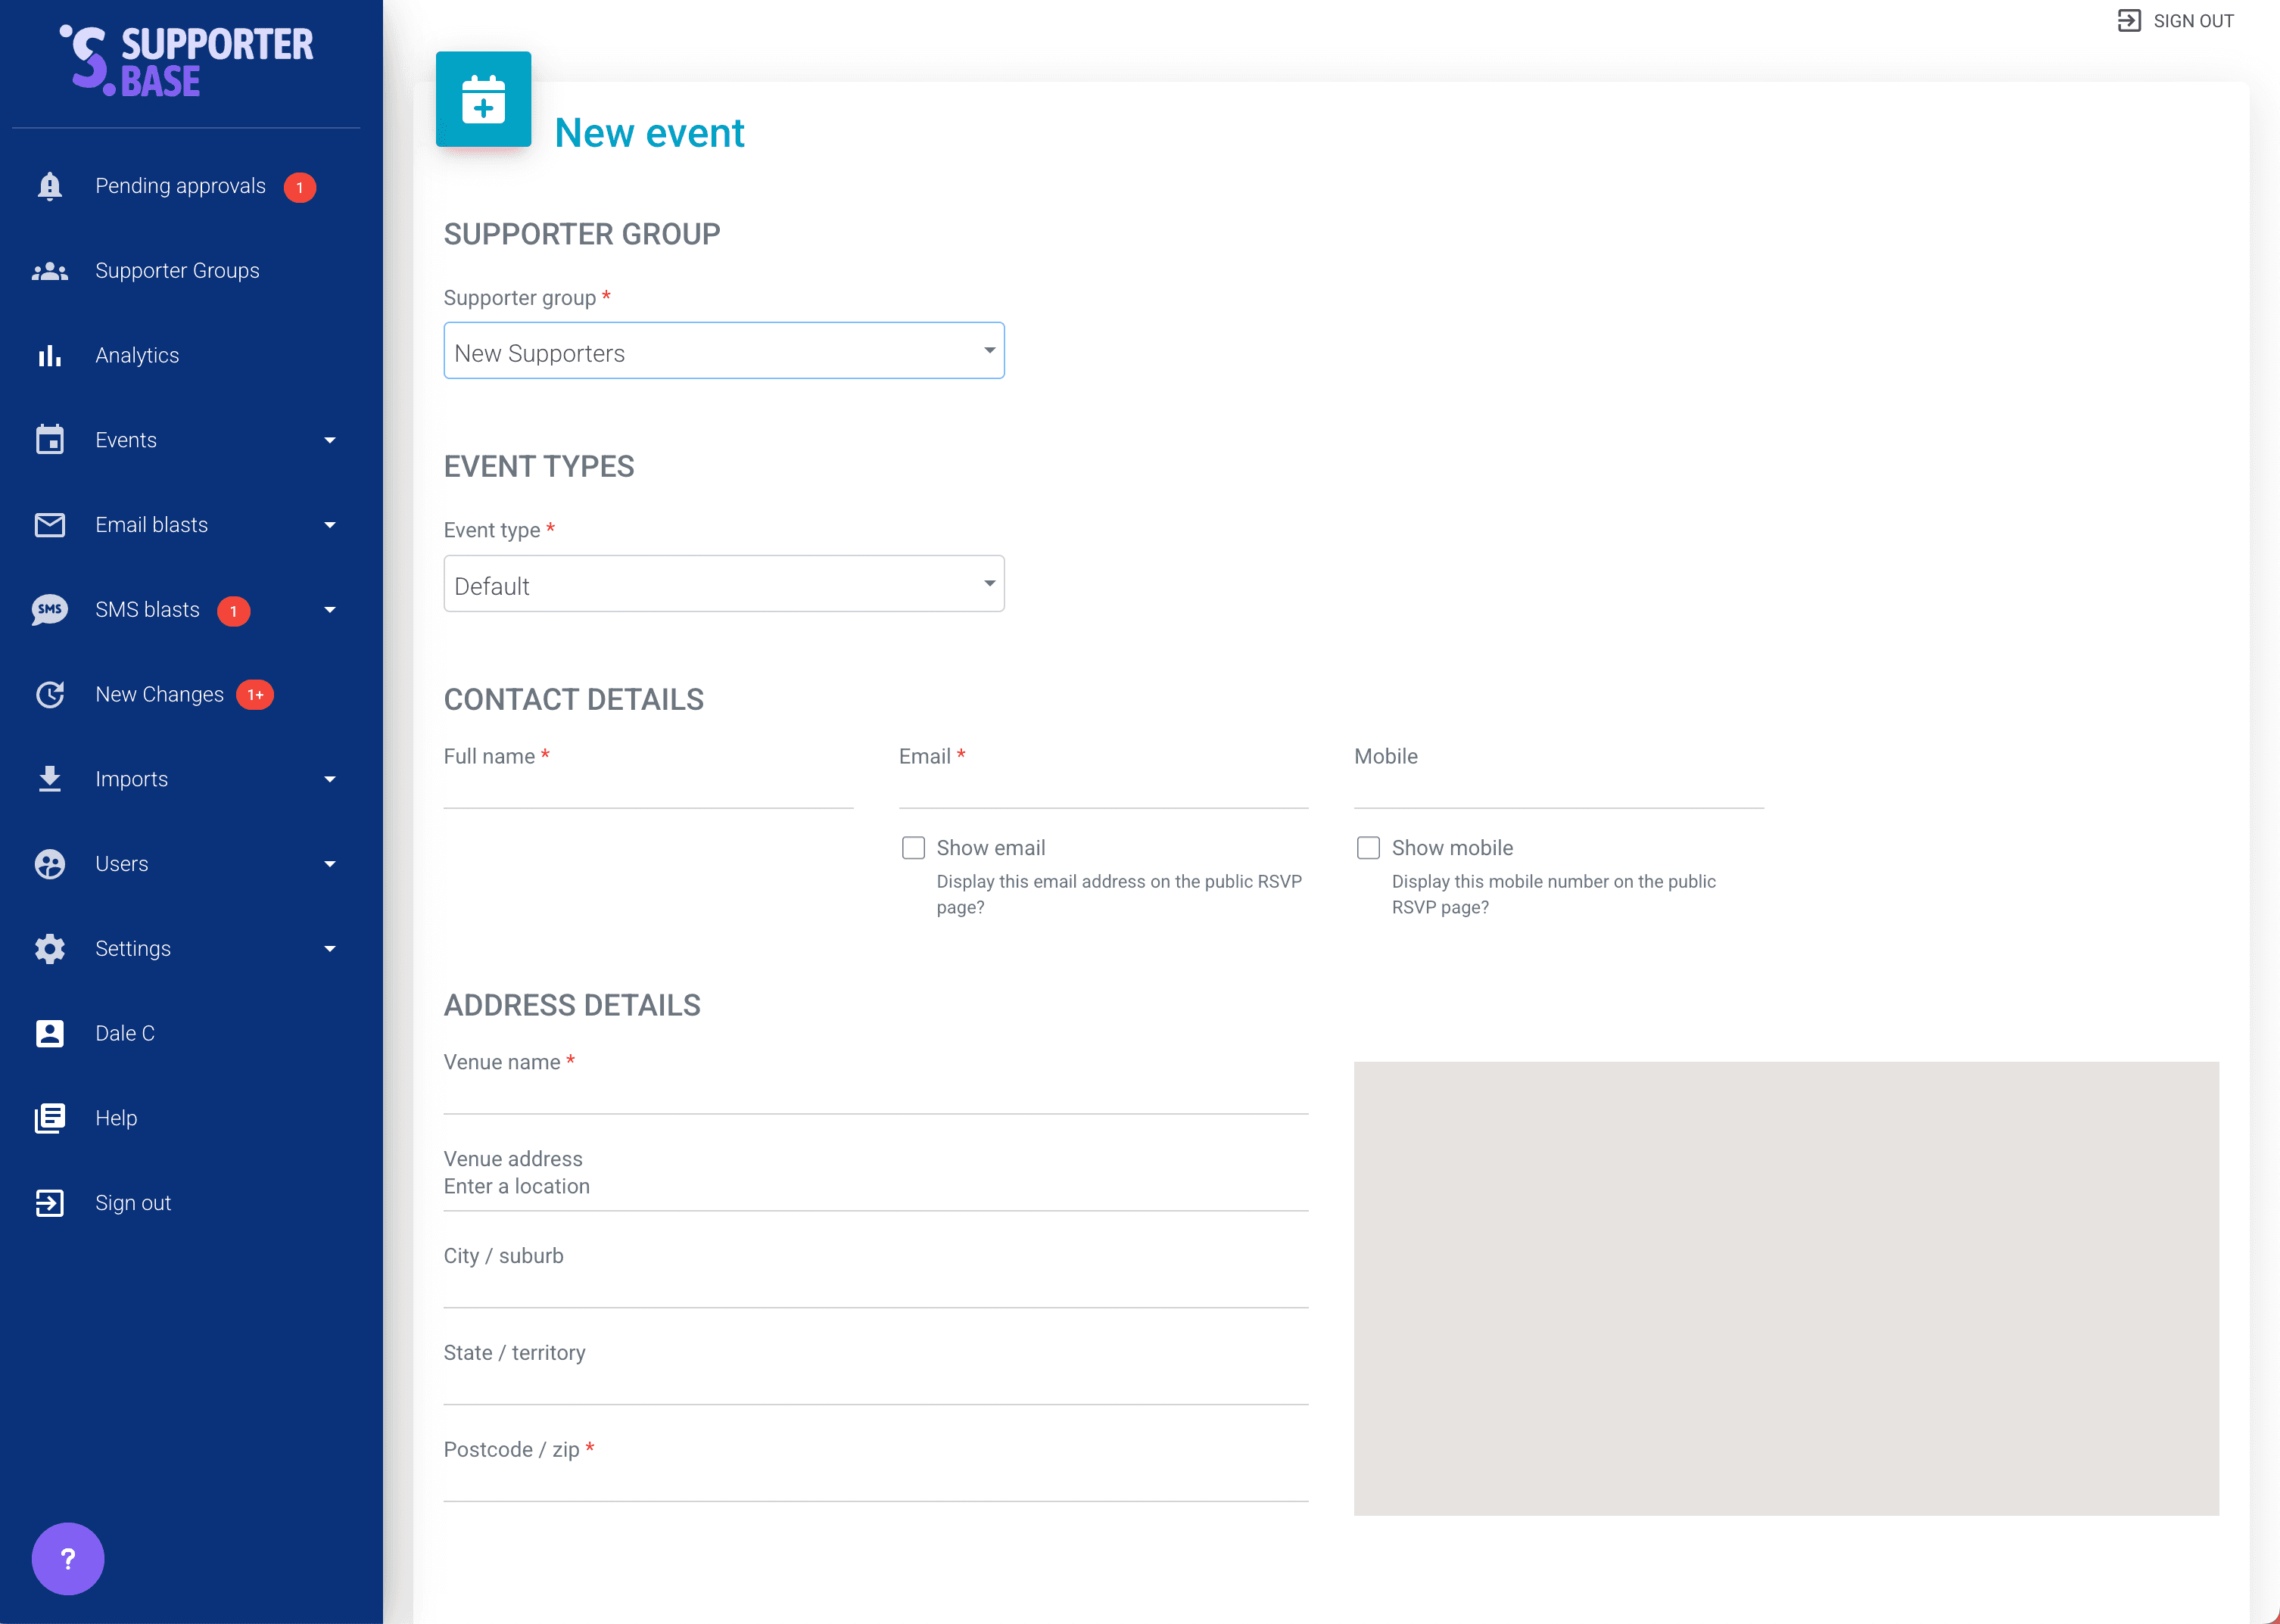
Task: Click the SMS blasts speech bubble icon
Action: (x=49, y=610)
